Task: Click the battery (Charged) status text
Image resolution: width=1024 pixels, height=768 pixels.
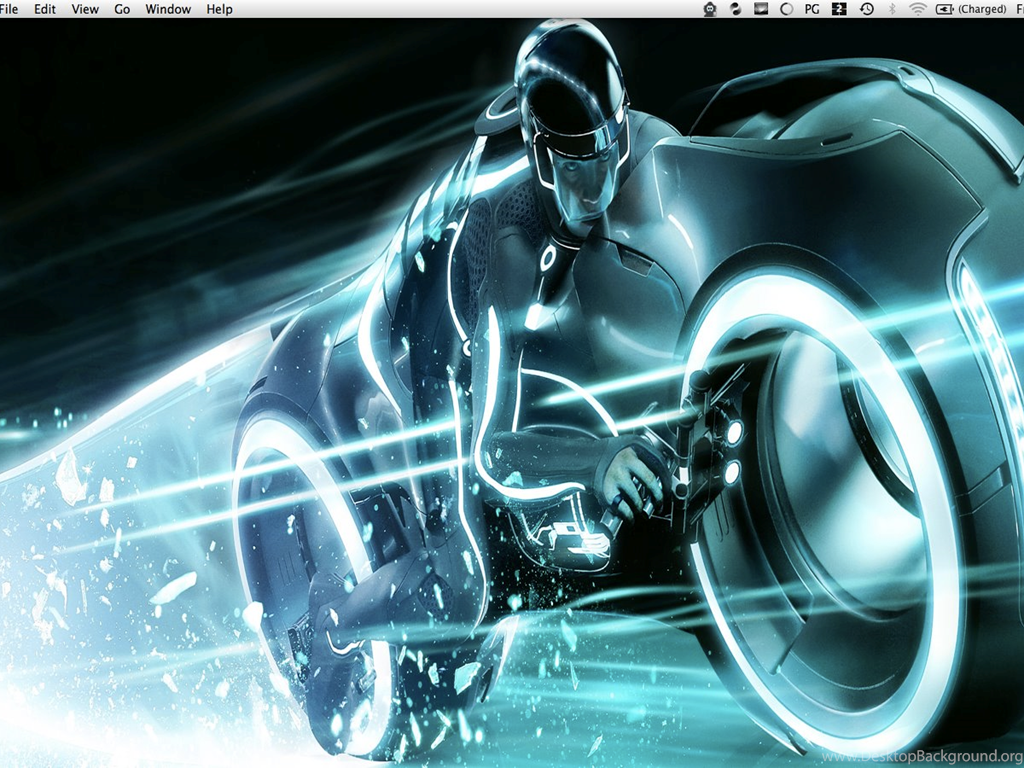Action: tap(982, 9)
